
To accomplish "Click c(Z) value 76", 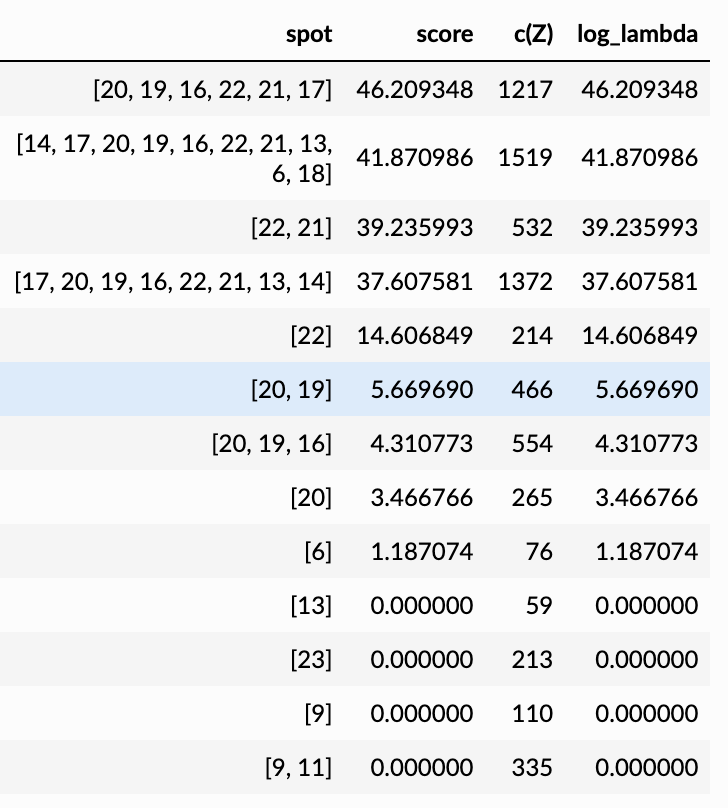I will (x=539, y=552).
